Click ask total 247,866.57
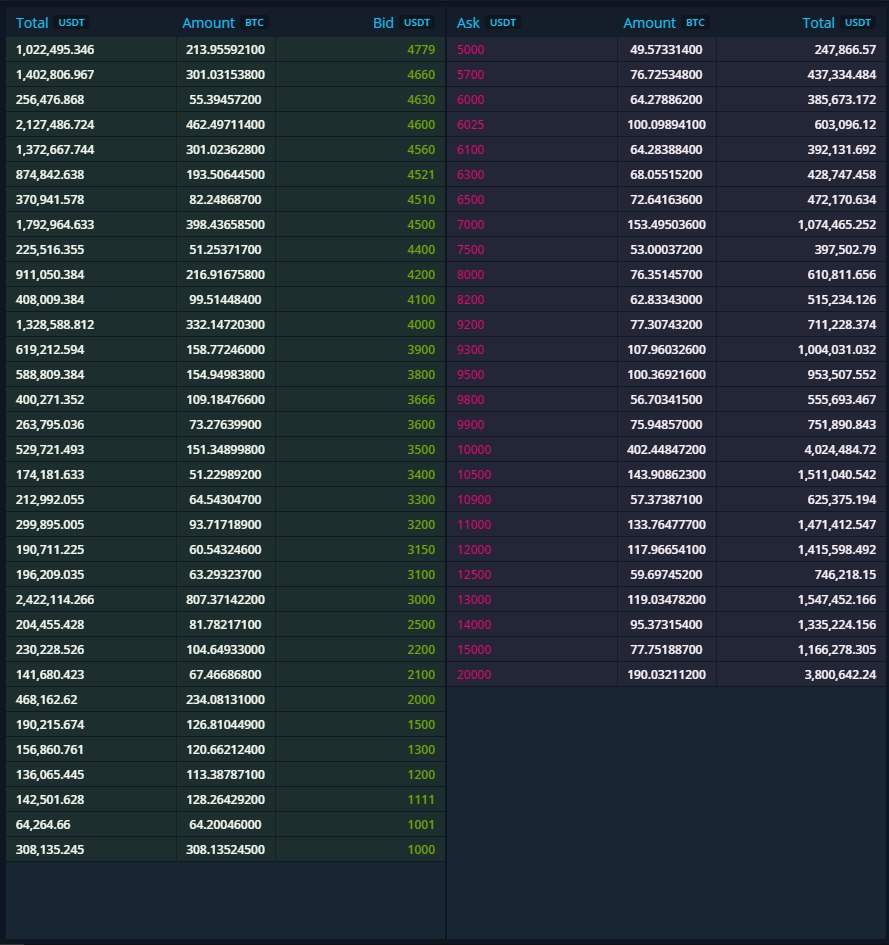This screenshot has width=889, height=945. pos(845,49)
